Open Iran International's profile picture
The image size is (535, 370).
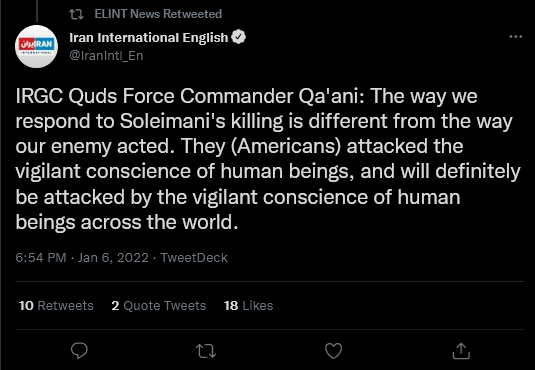click(x=37, y=46)
